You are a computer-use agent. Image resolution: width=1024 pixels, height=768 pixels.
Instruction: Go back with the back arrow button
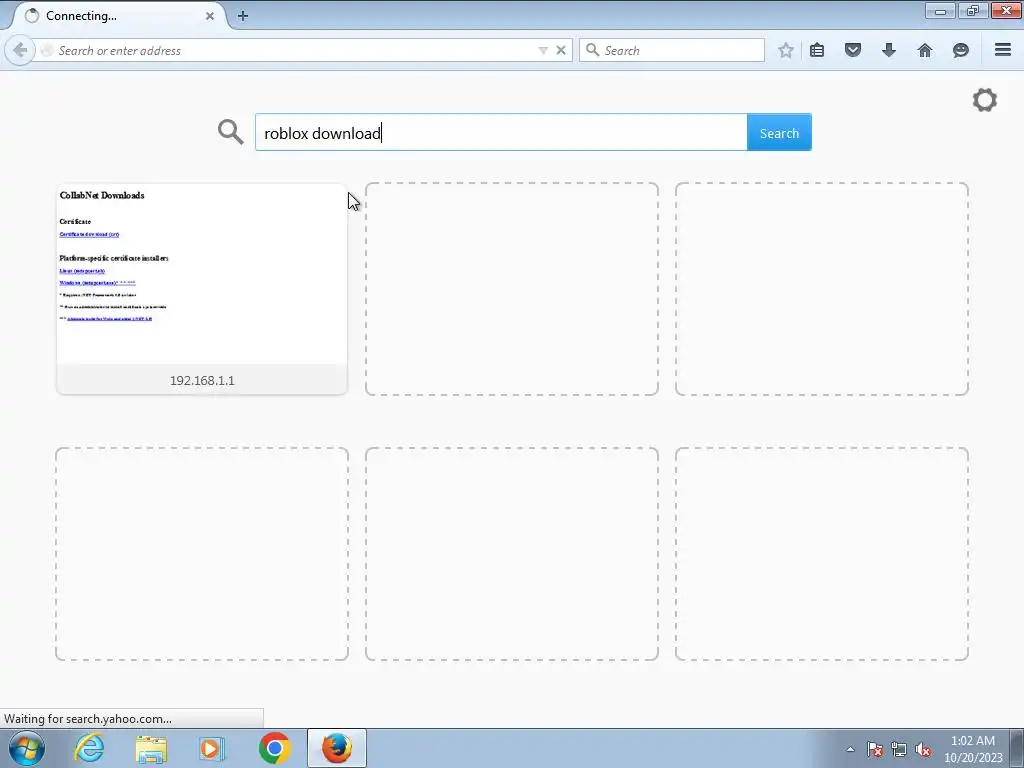[20, 50]
